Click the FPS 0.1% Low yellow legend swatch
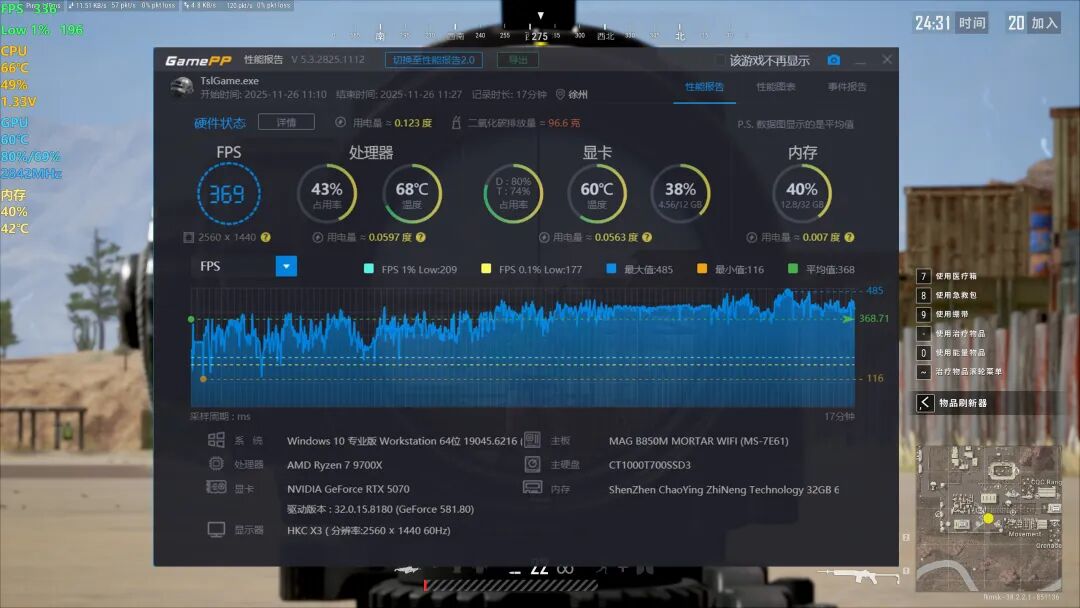1080x608 pixels. (486, 269)
